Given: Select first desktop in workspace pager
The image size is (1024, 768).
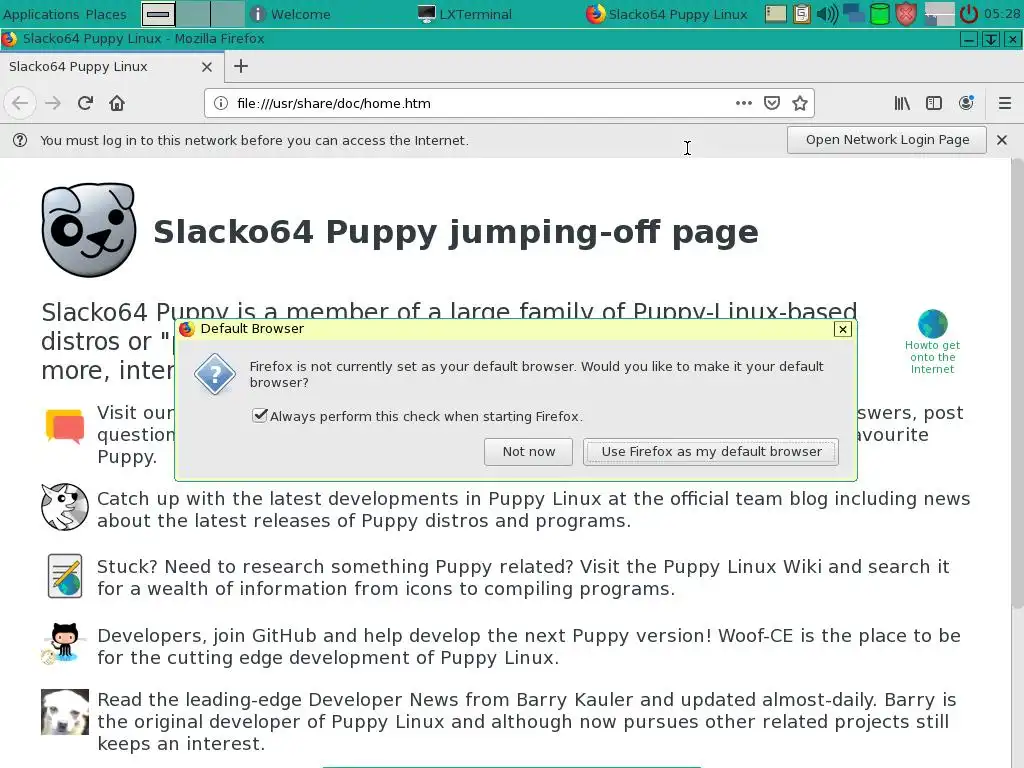Looking at the screenshot, I should click(x=158, y=14).
